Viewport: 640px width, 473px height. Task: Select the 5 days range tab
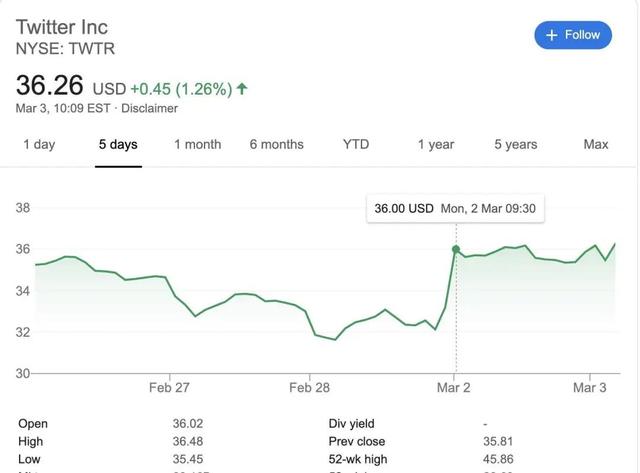click(118, 144)
